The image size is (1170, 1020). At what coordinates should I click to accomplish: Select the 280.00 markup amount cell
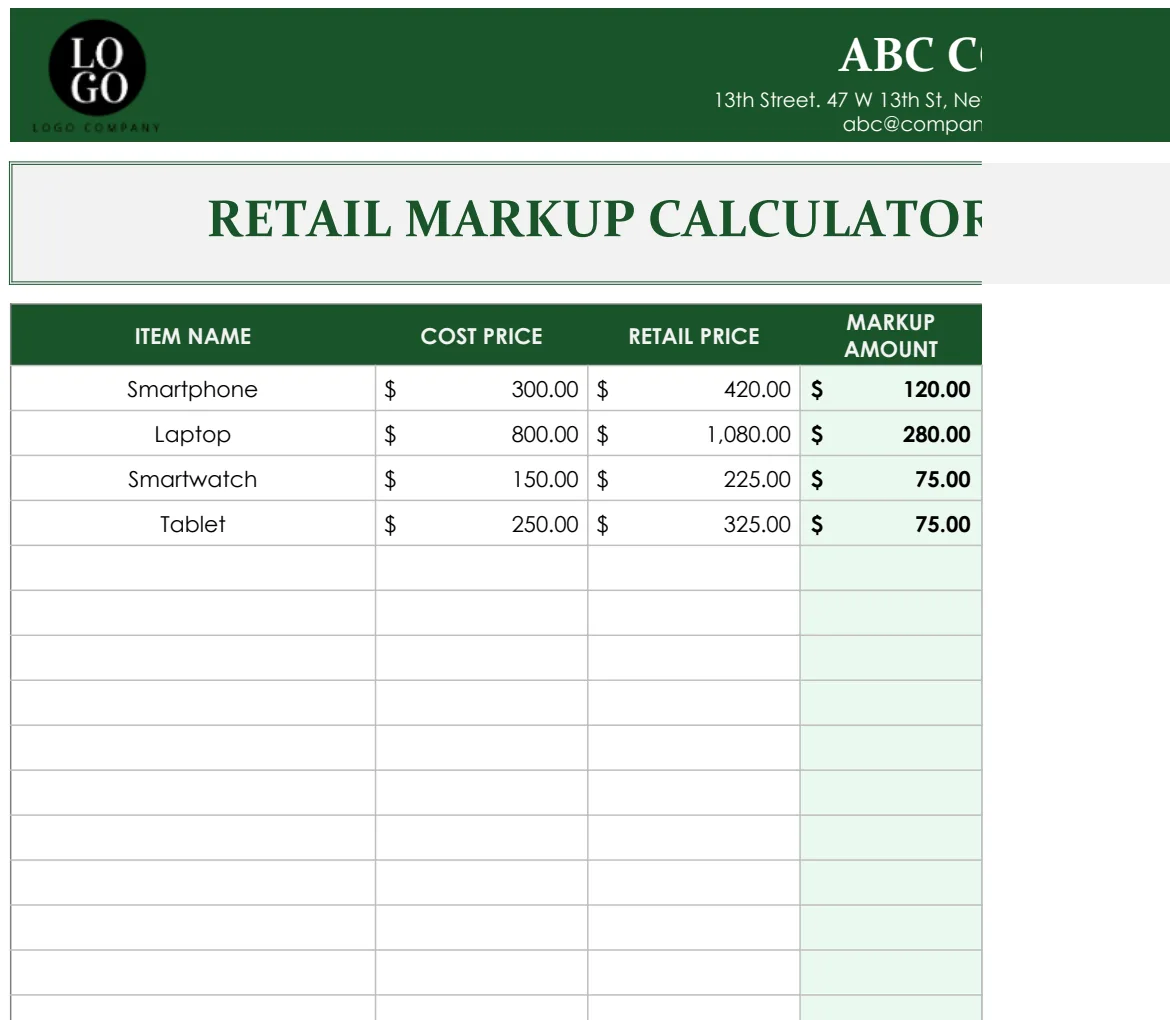[891, 434]
